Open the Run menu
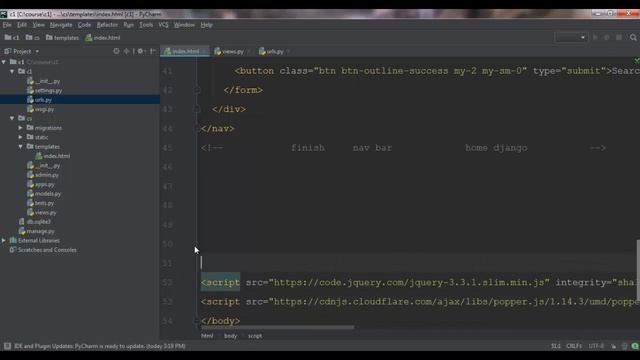 click(x=128, y=25)
